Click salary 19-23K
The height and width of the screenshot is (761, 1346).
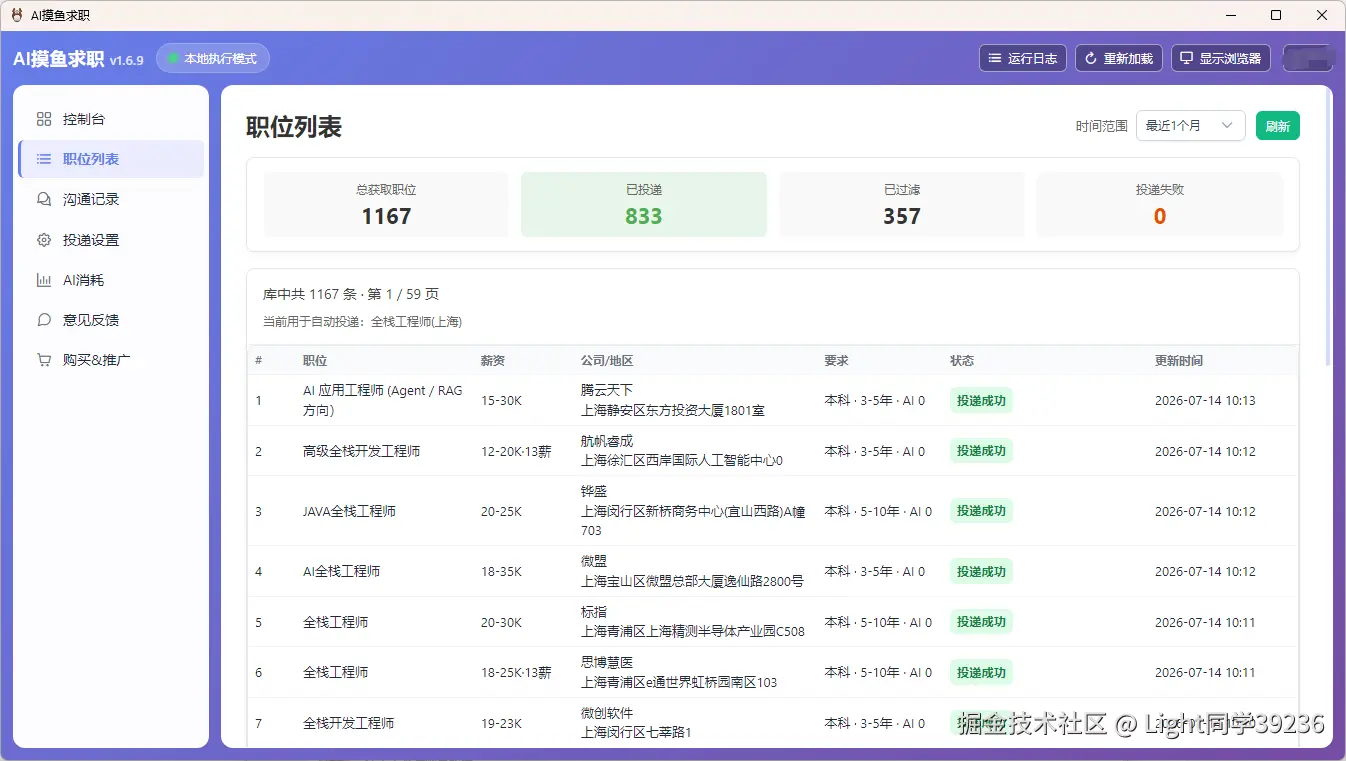[x=501, y=723]
